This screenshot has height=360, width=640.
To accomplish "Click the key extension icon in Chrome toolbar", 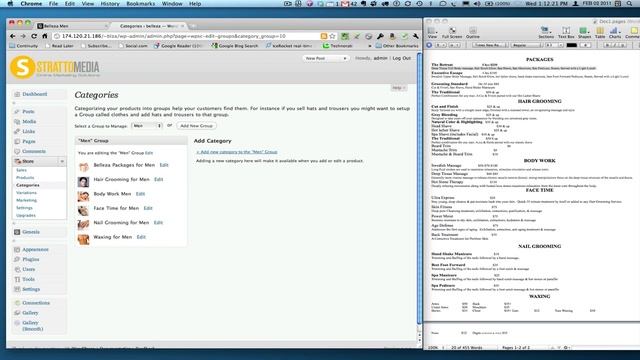I will 380,36.
